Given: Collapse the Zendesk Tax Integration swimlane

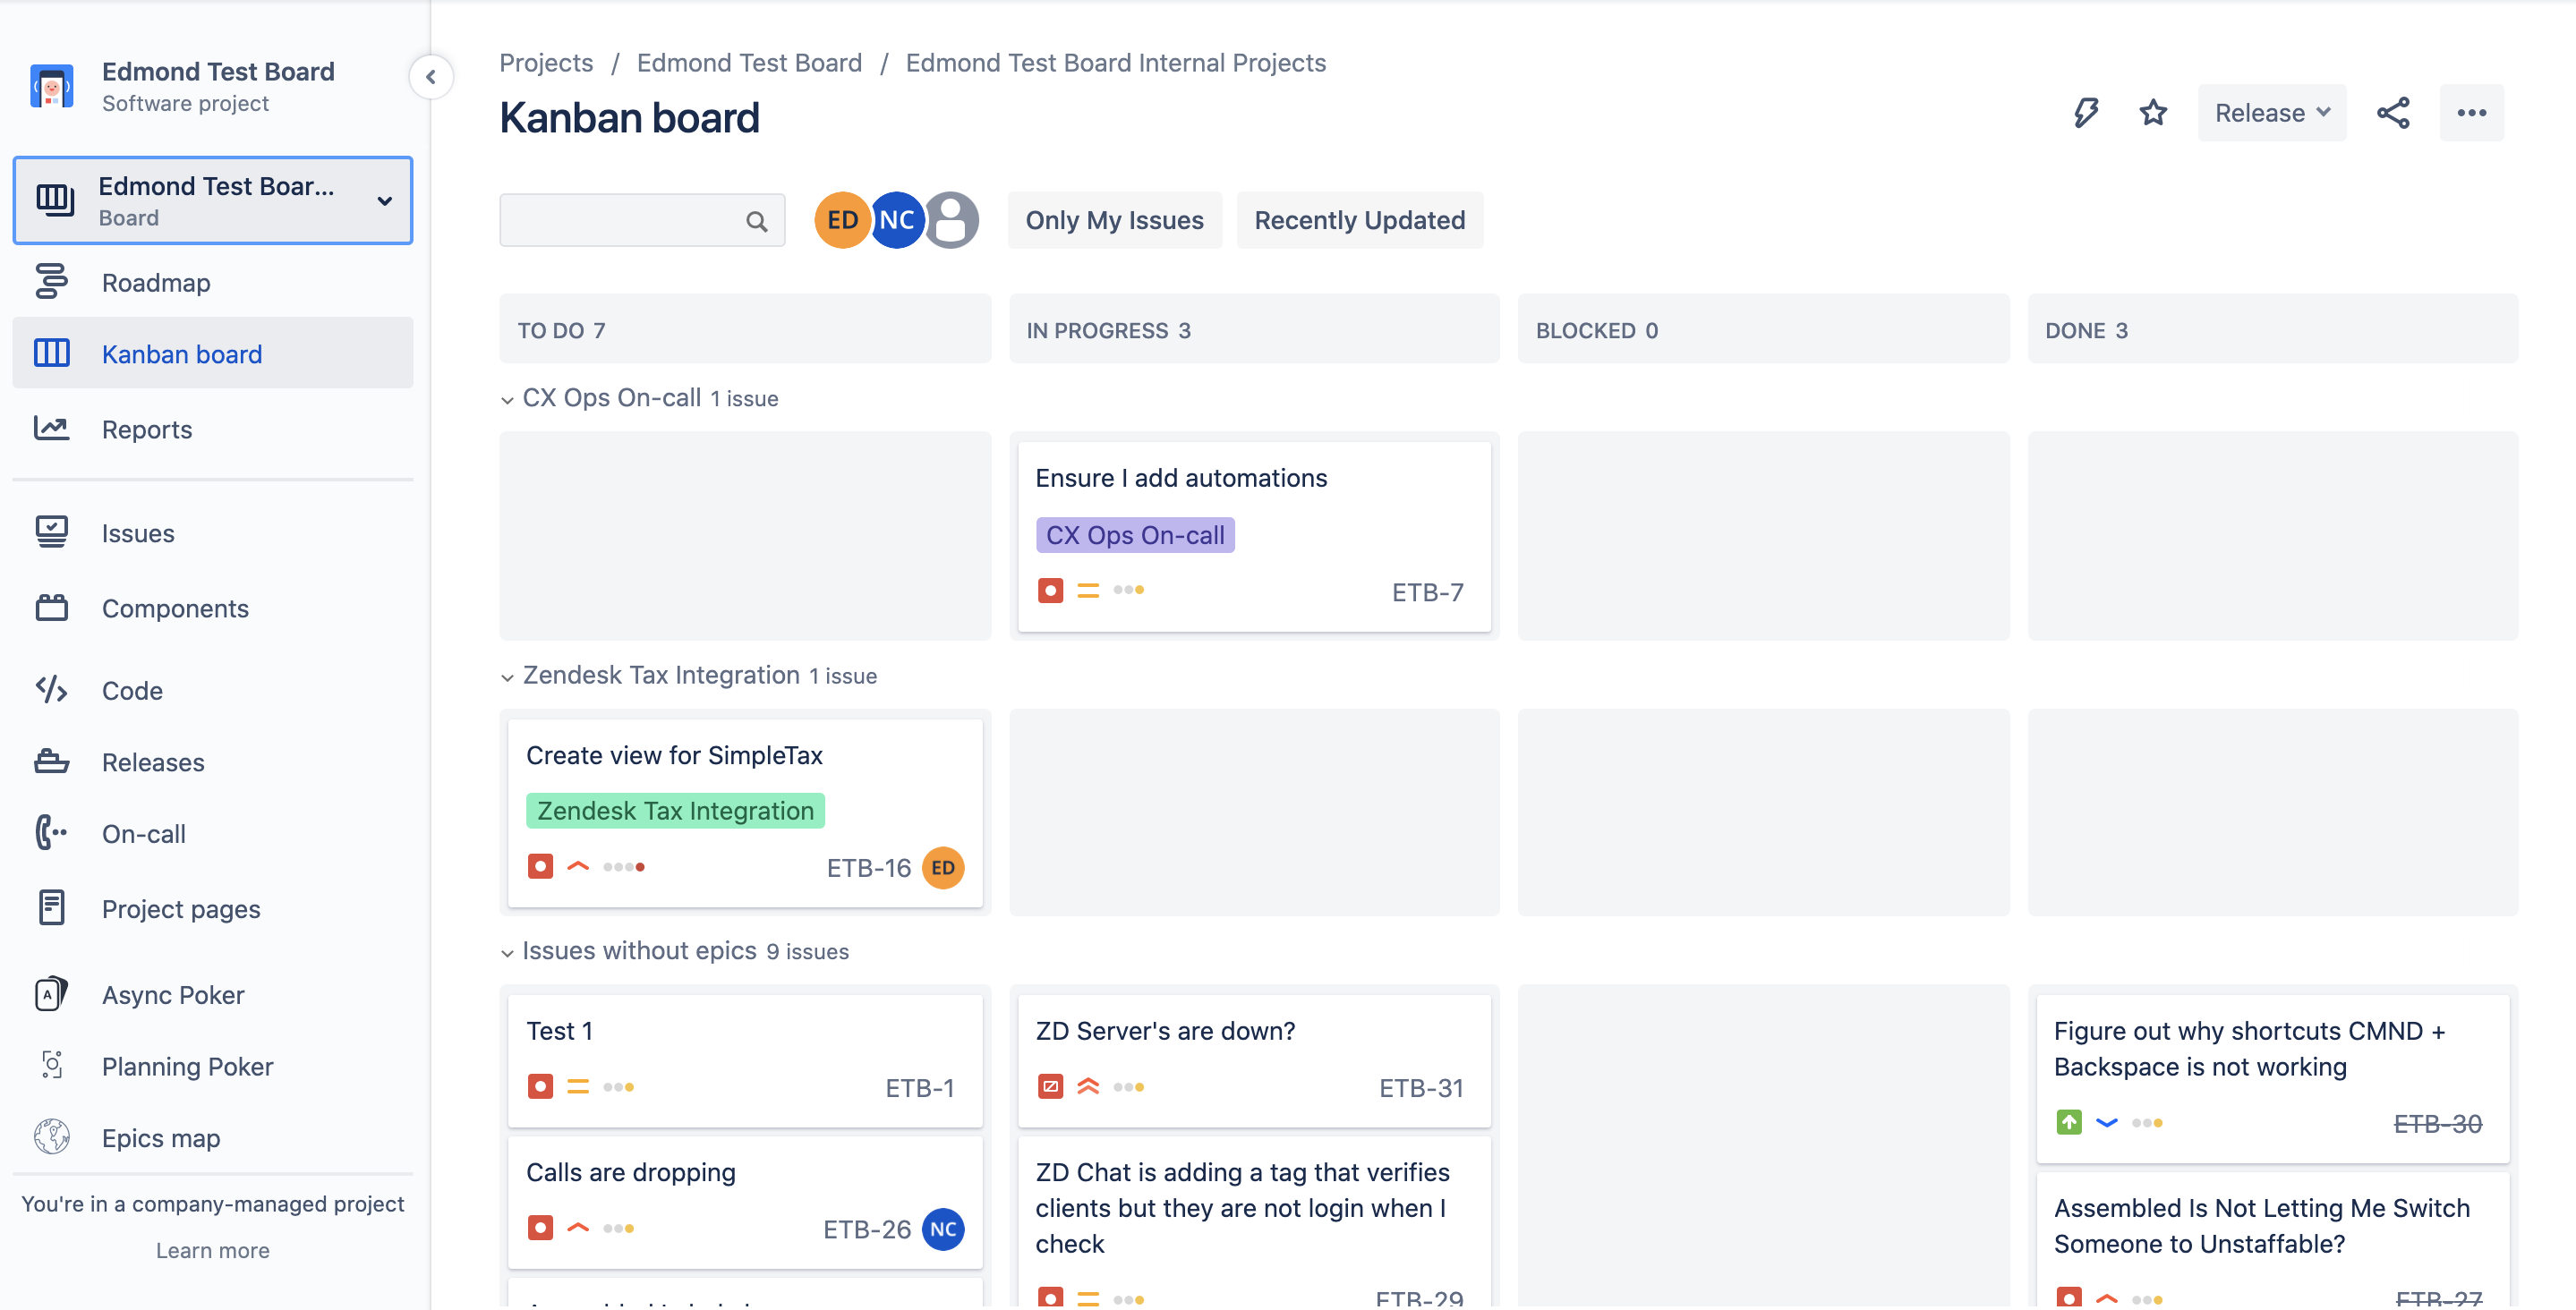Looking at the screenshot, I should coord(507,677).
